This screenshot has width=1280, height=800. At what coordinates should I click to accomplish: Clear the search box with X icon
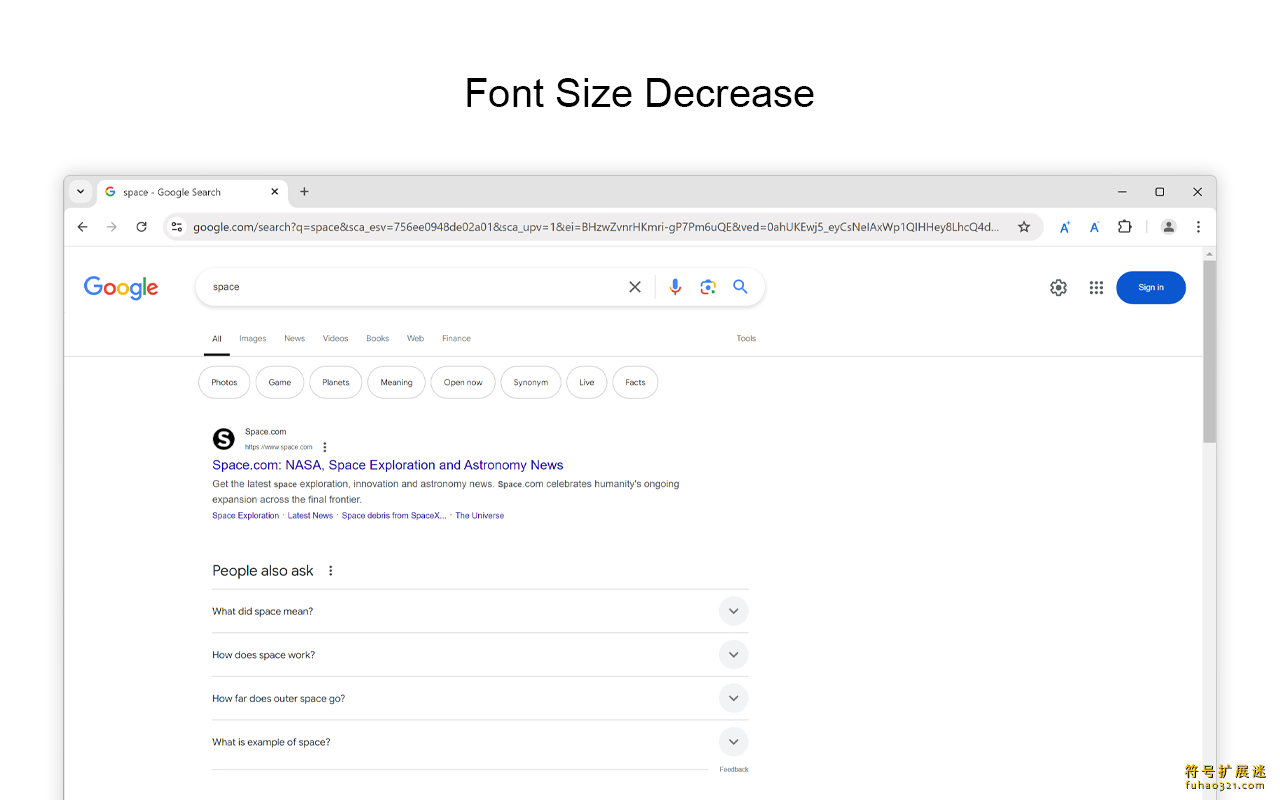tap(635, 287)
